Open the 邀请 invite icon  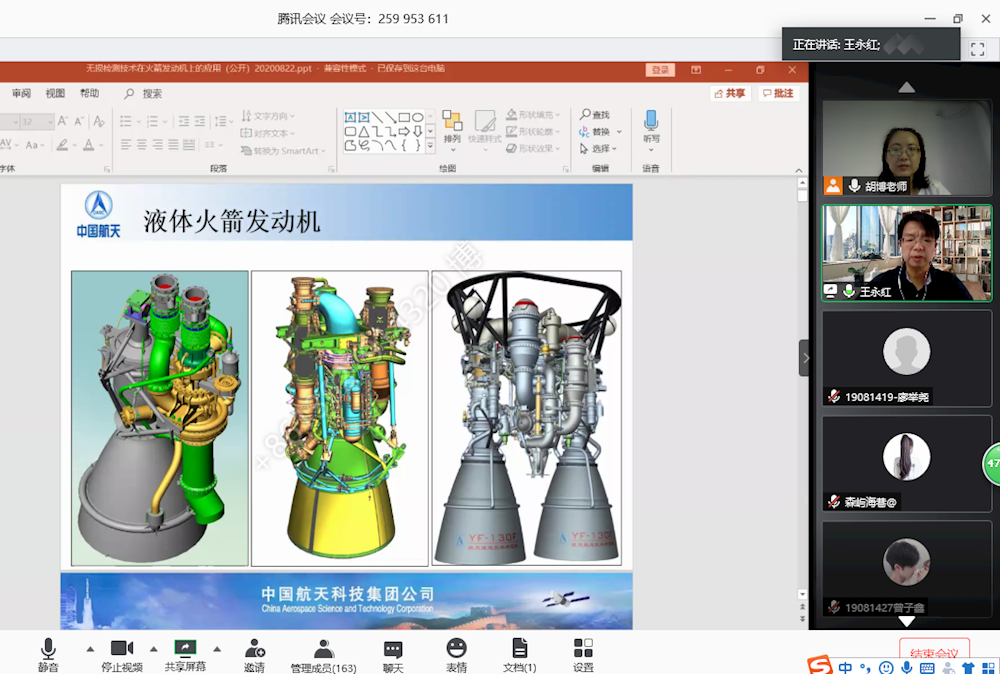click(254, 652)
